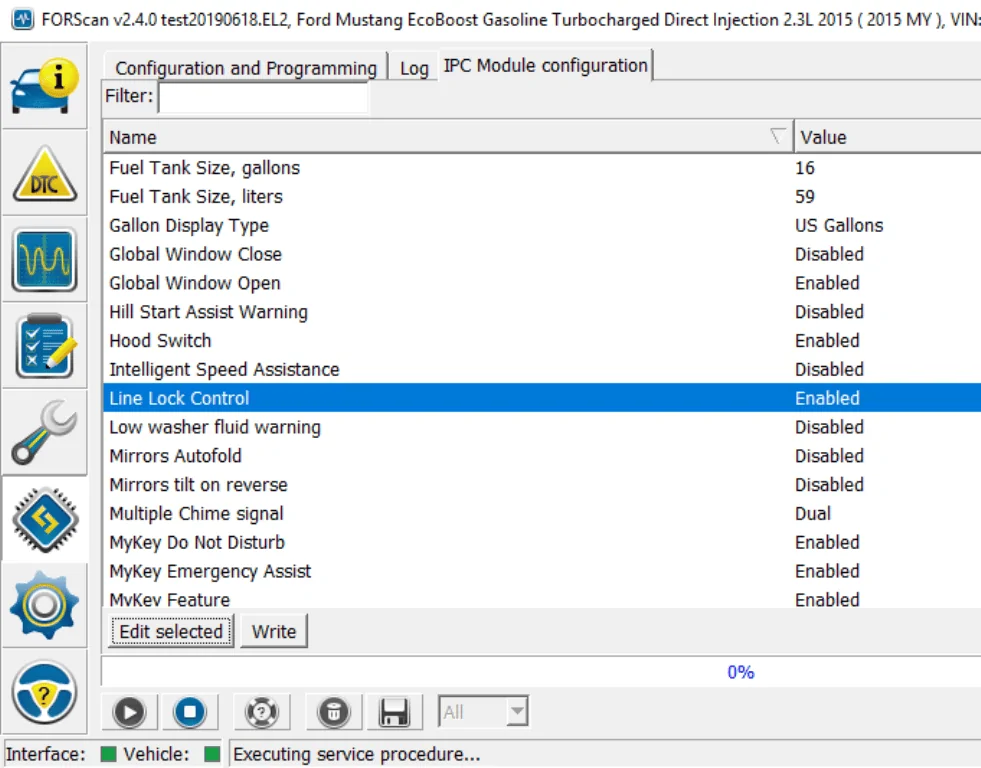Click the Name column sort arrow

point(777,136)
